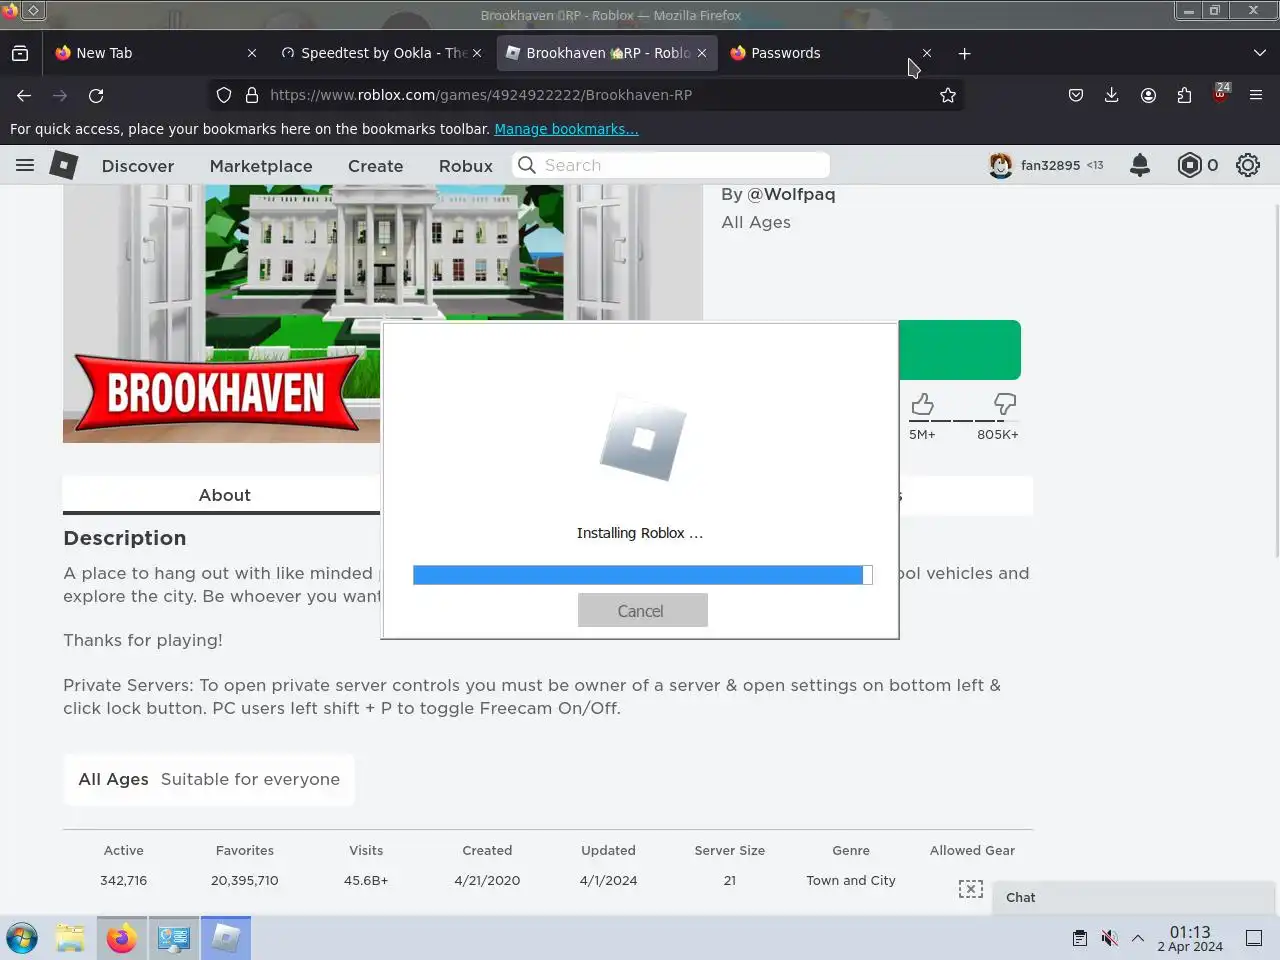Go to Roblox home via logo
Image resolution: width=1280 pixels, height=960 pixels.
point(64,165)
